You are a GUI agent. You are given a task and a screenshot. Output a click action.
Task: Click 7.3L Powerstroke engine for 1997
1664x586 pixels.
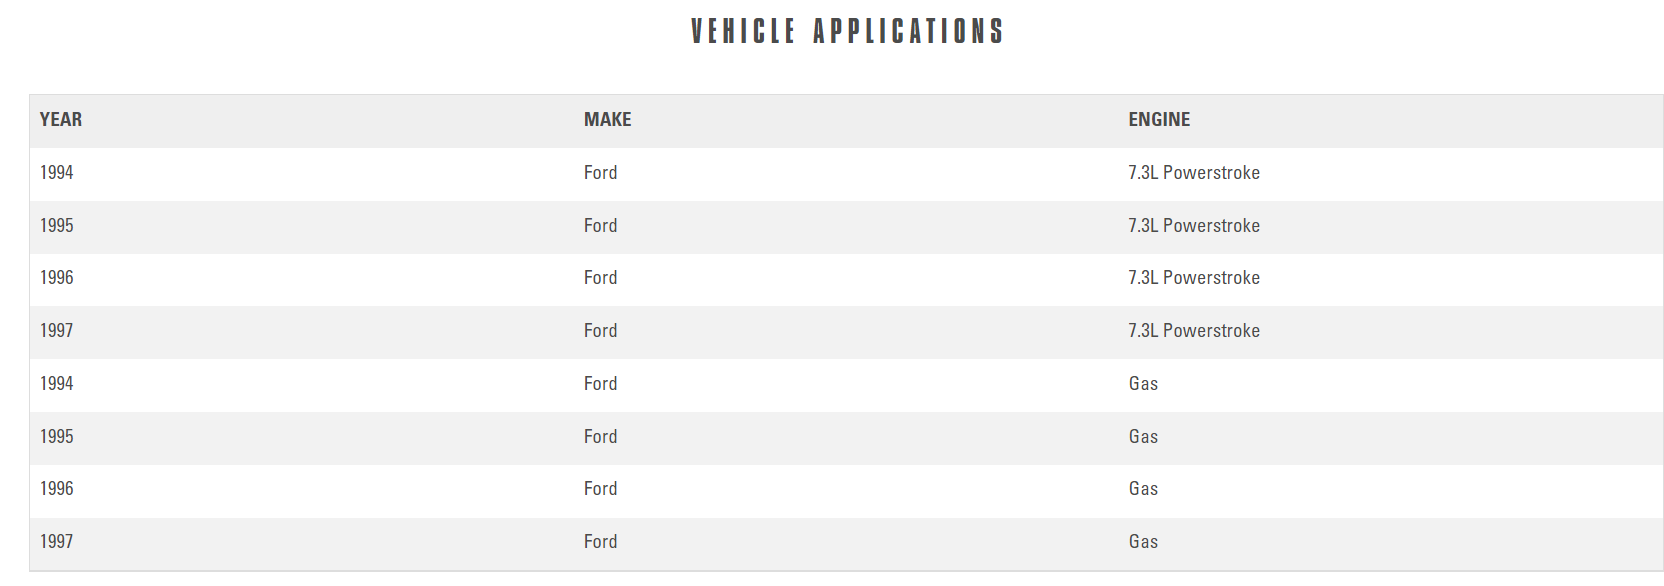coord(1193,331)
